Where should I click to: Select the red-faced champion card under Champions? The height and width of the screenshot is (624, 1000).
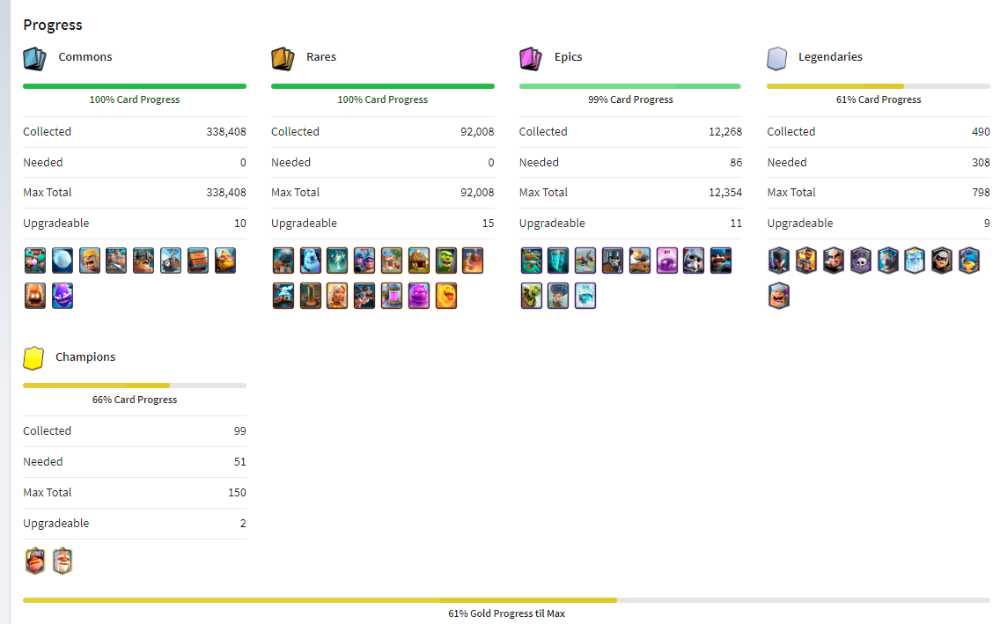pyautogui.click(x=35, y=561)
